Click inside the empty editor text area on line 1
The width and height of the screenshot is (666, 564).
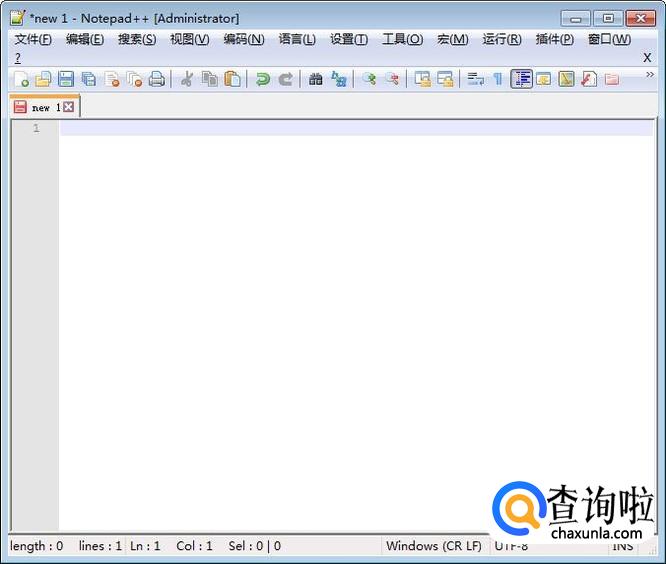point(350,128)
